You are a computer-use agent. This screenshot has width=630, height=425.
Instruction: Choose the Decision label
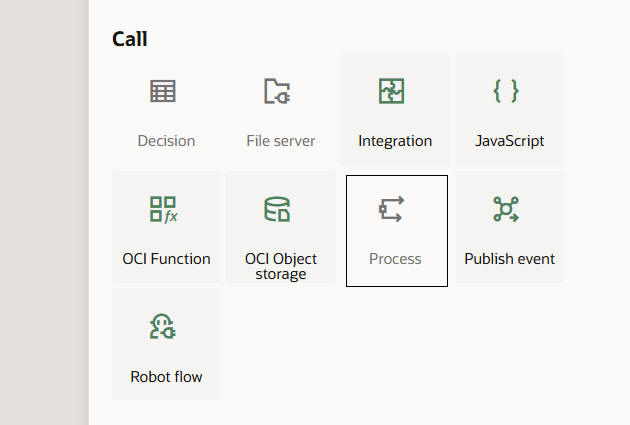click(x=166, y=141)
